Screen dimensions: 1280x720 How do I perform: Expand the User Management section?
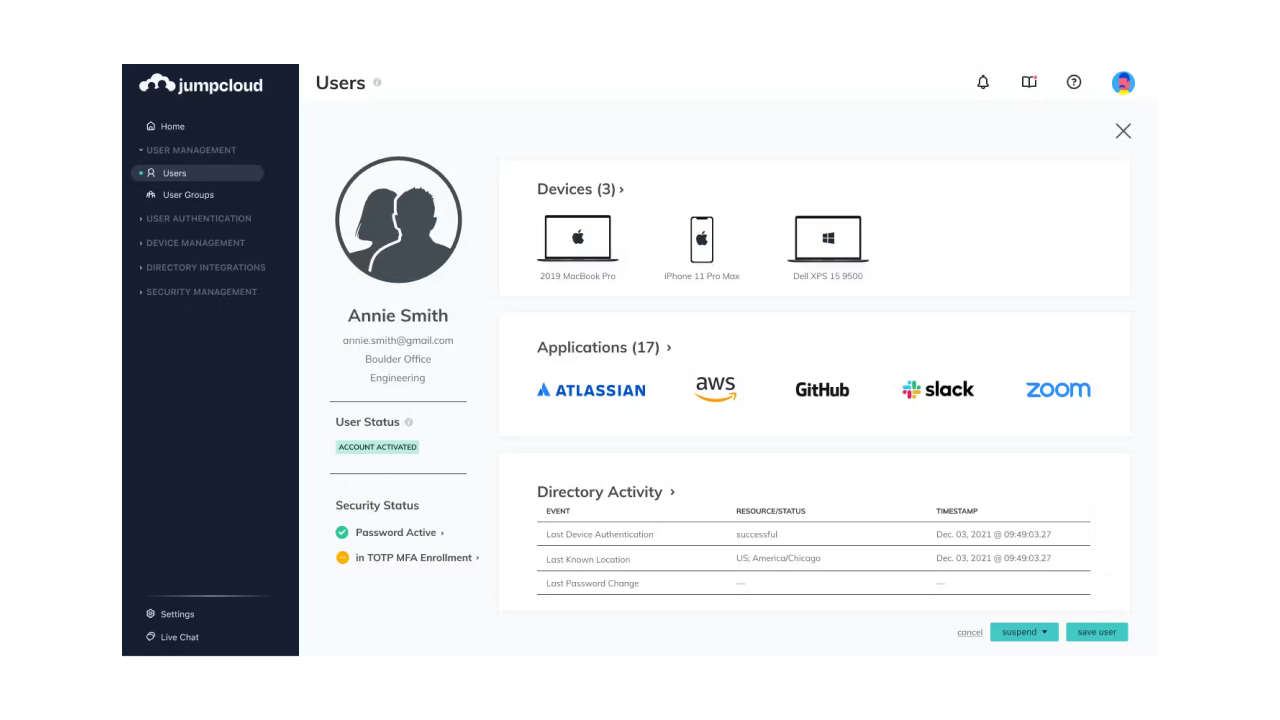[x=188, y=150]
